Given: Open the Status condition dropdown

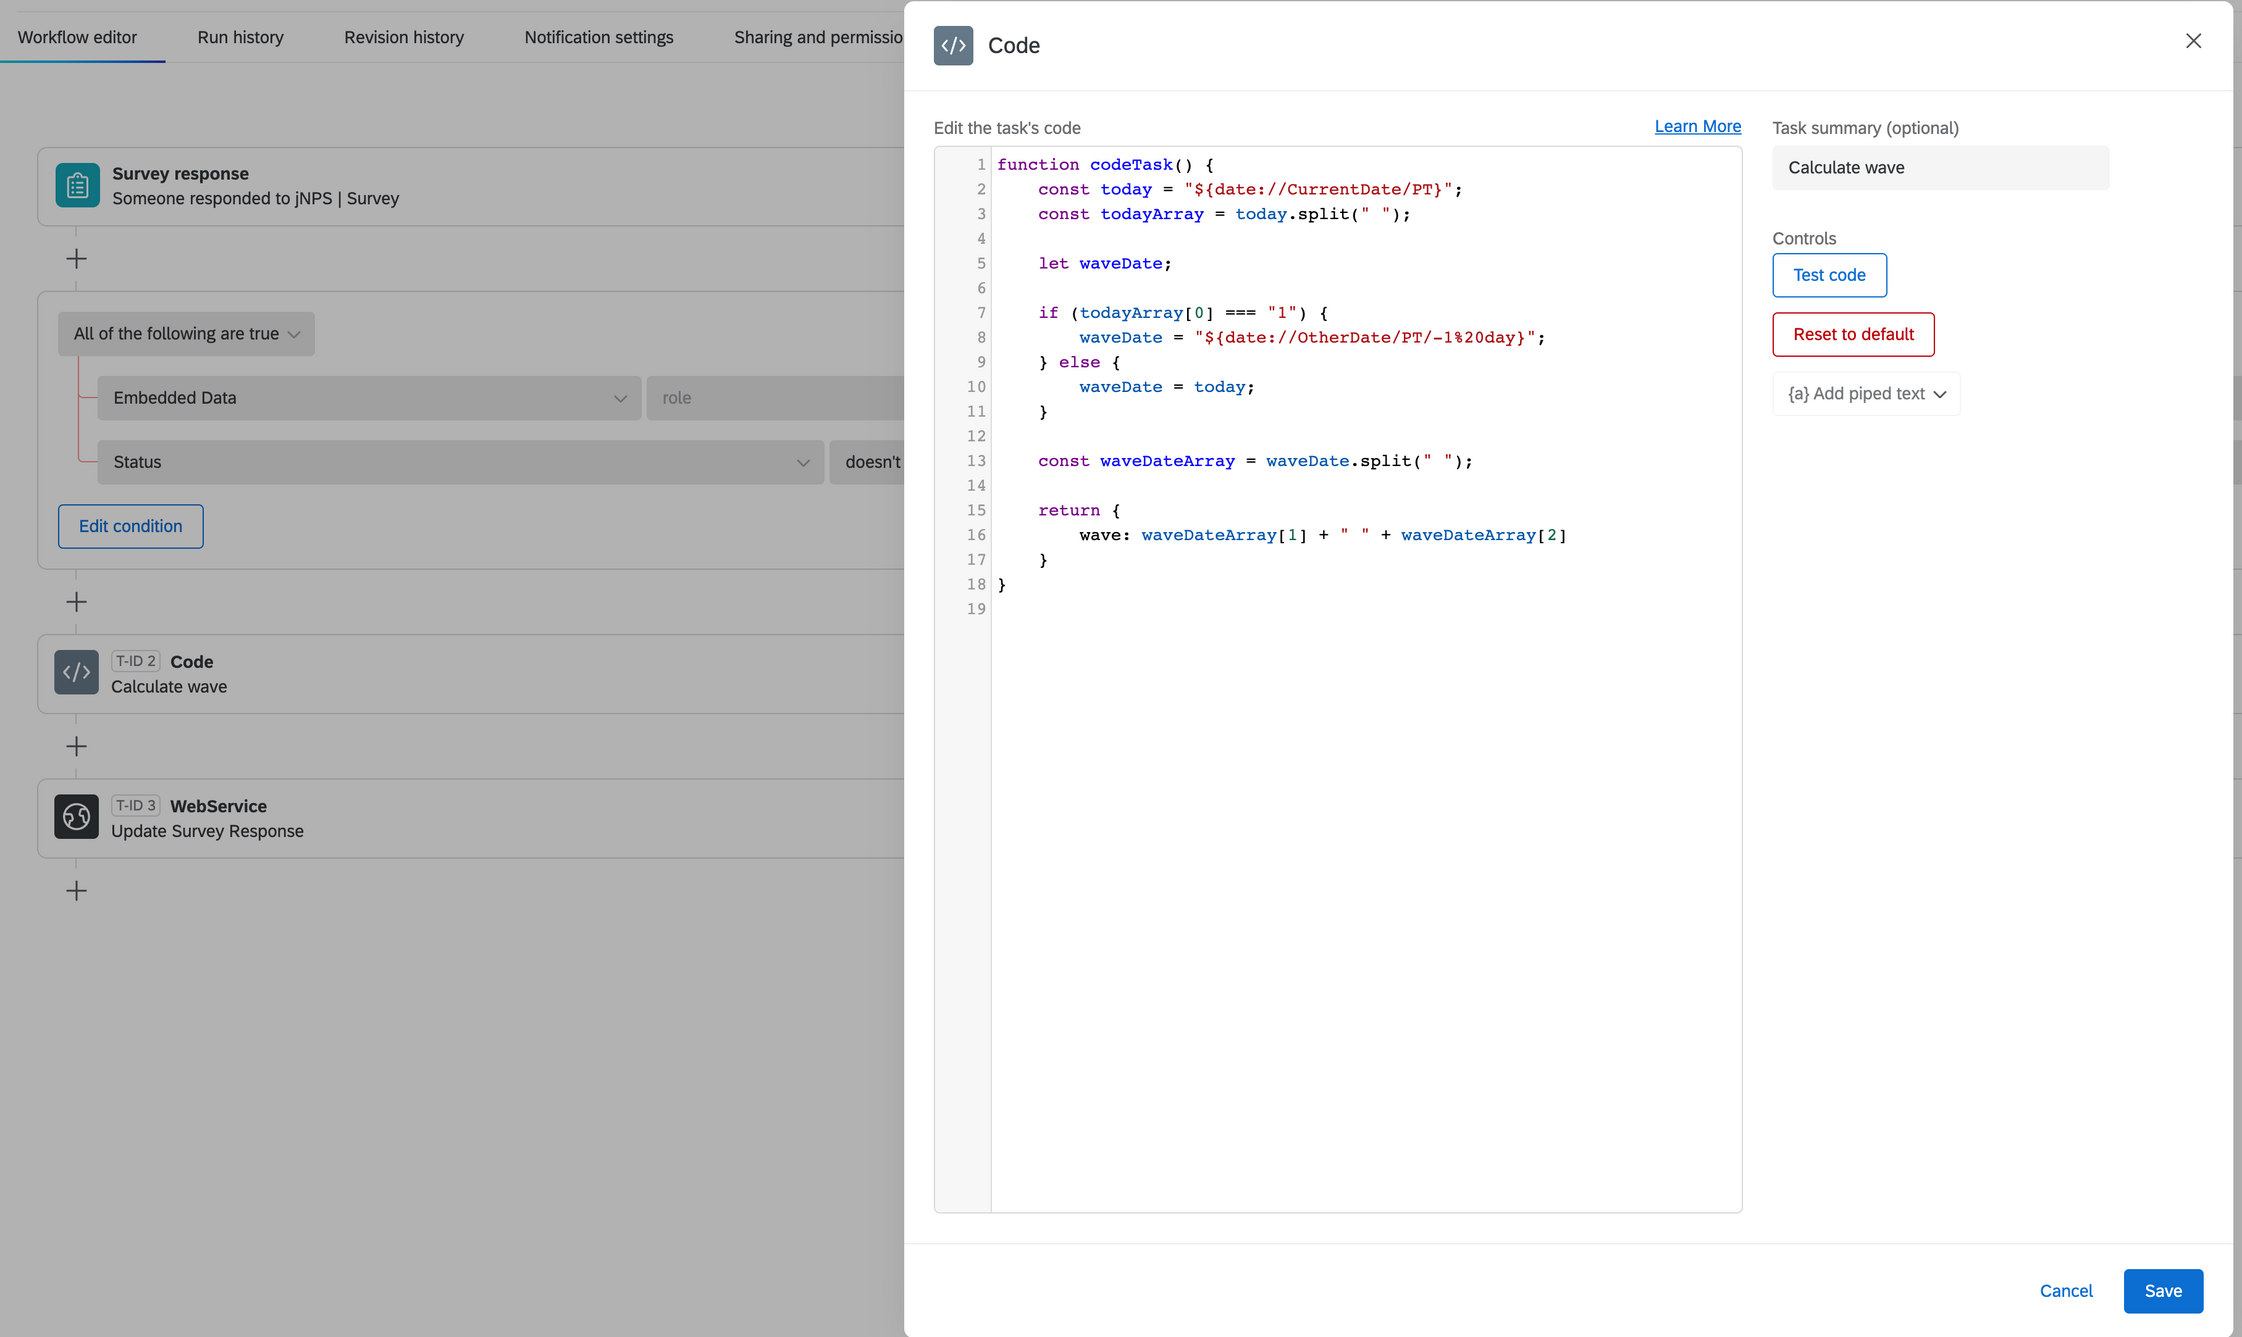Looking at the screenshot, I should (x=460, y=462).
